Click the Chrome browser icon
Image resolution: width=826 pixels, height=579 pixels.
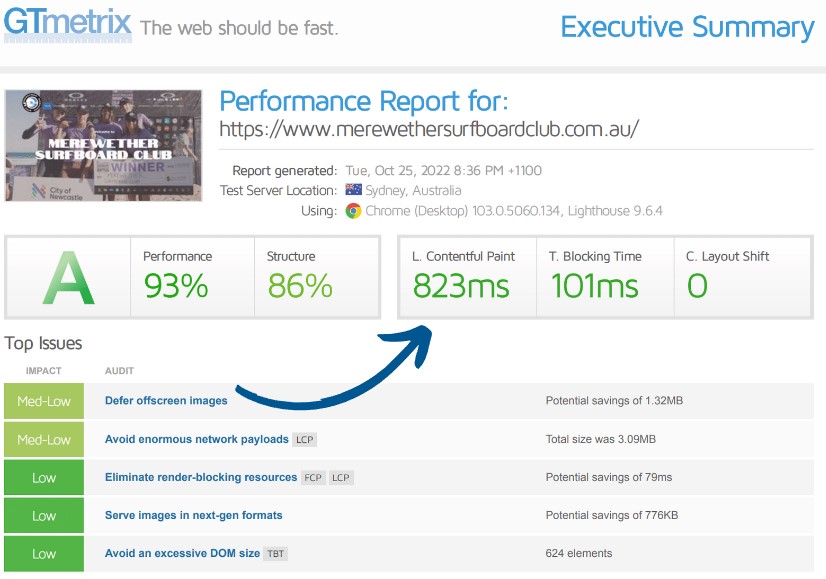pyautogui.click(x=353, y=211)
